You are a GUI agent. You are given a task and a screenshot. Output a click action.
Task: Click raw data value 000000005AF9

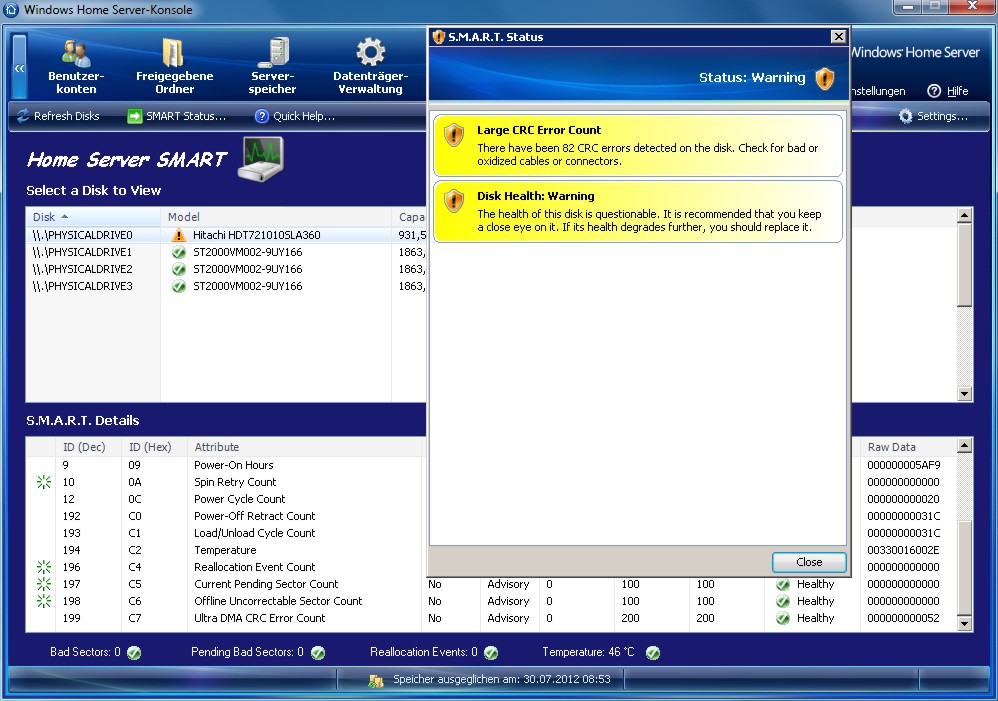903,465
